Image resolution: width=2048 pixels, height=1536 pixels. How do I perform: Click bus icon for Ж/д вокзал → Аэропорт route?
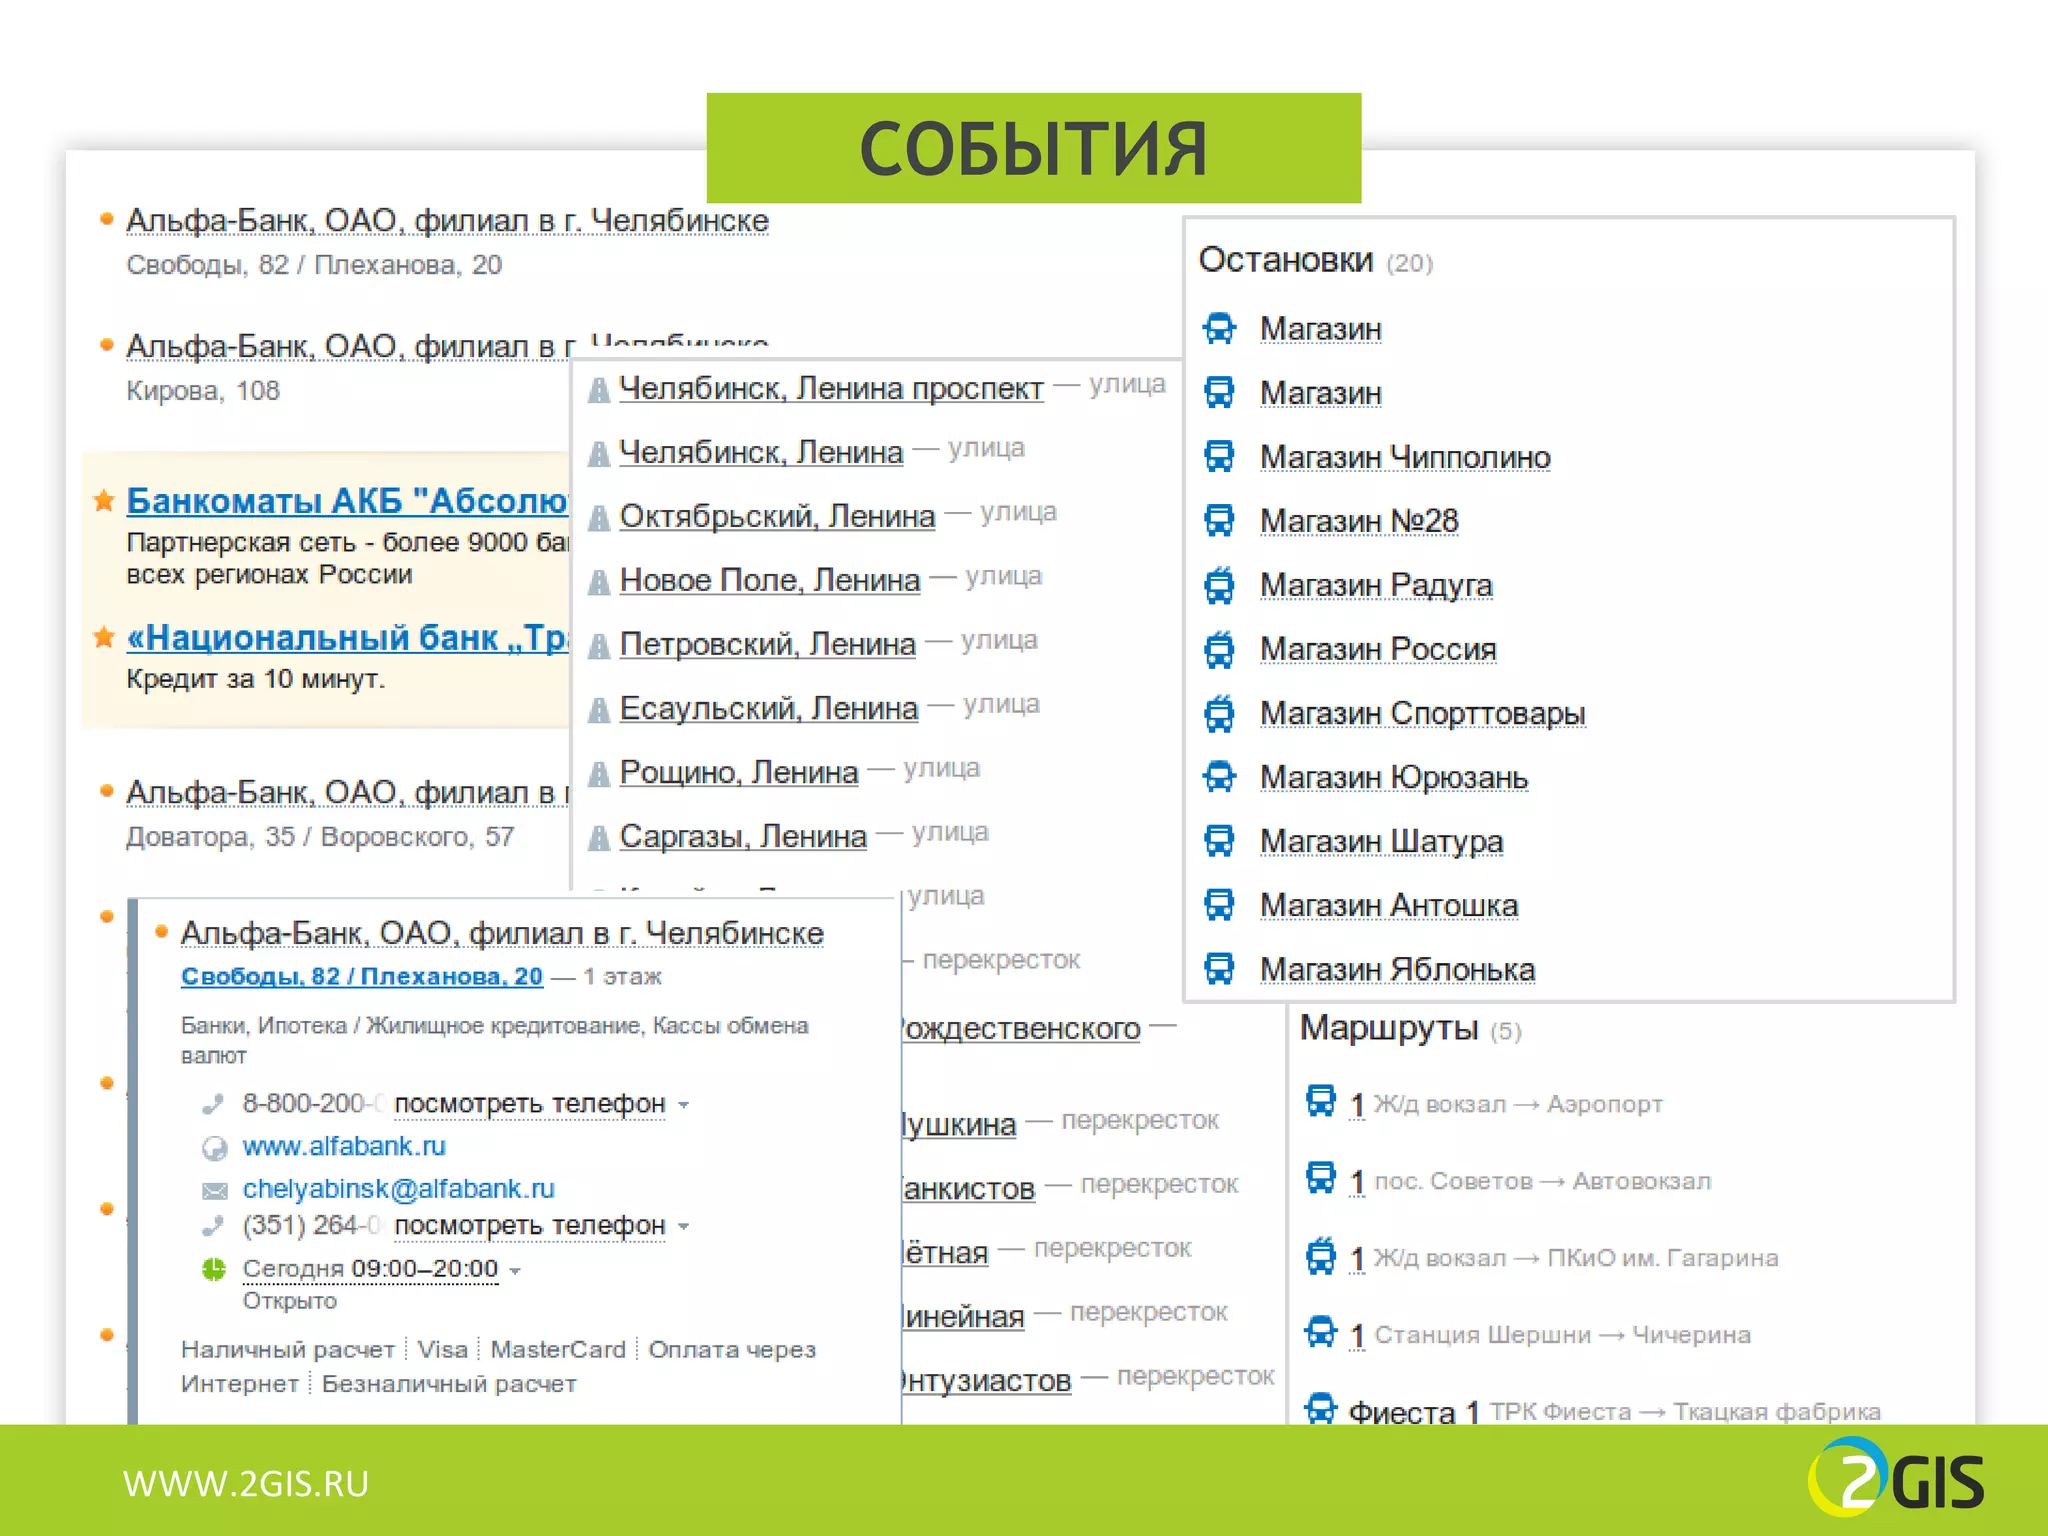point(1321,1100)
